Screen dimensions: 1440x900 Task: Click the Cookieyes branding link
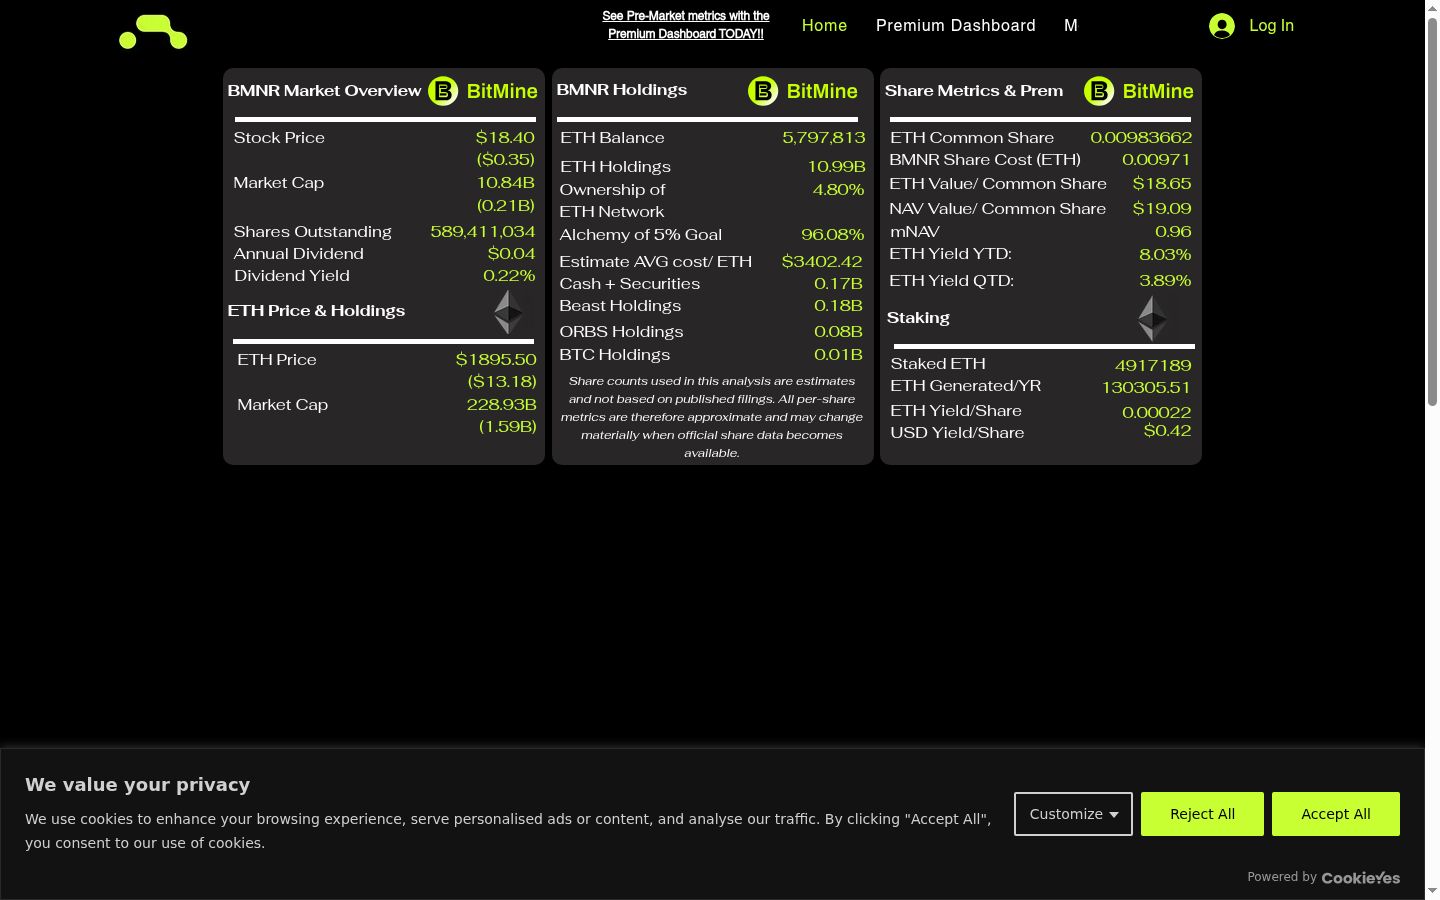(x=1361, y=878)
